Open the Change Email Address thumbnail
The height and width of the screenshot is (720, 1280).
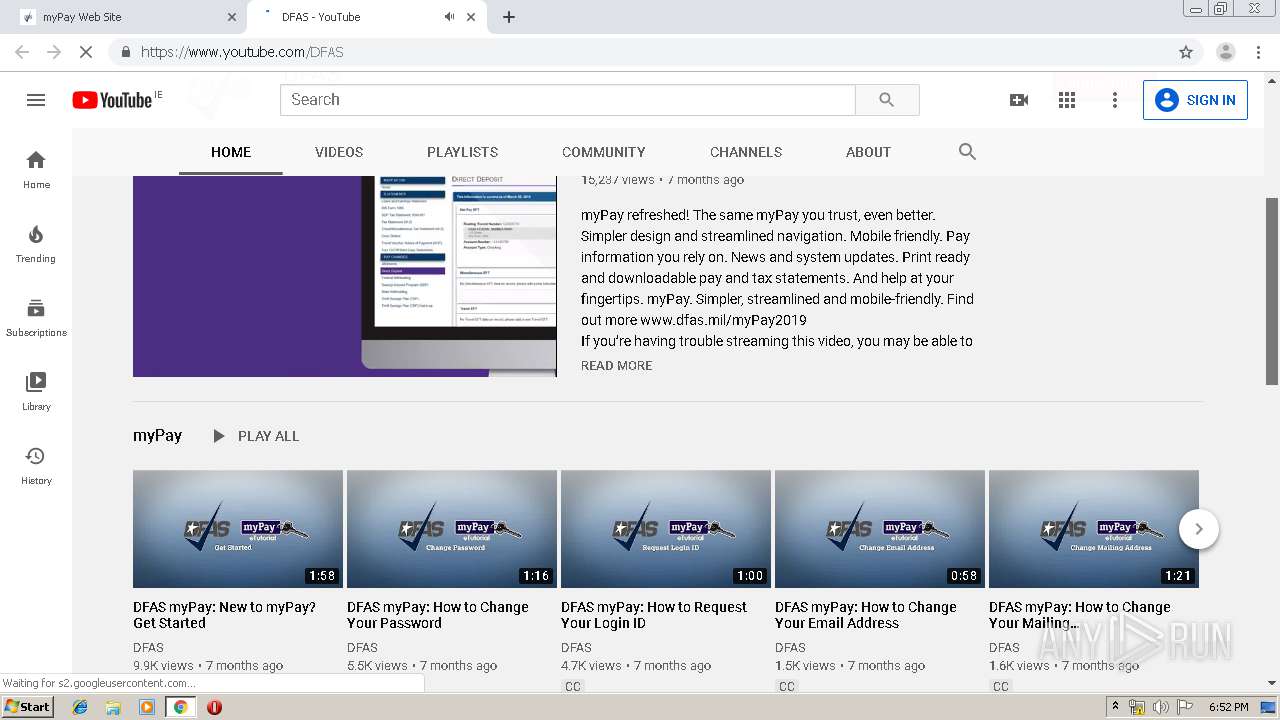(880, 529)
